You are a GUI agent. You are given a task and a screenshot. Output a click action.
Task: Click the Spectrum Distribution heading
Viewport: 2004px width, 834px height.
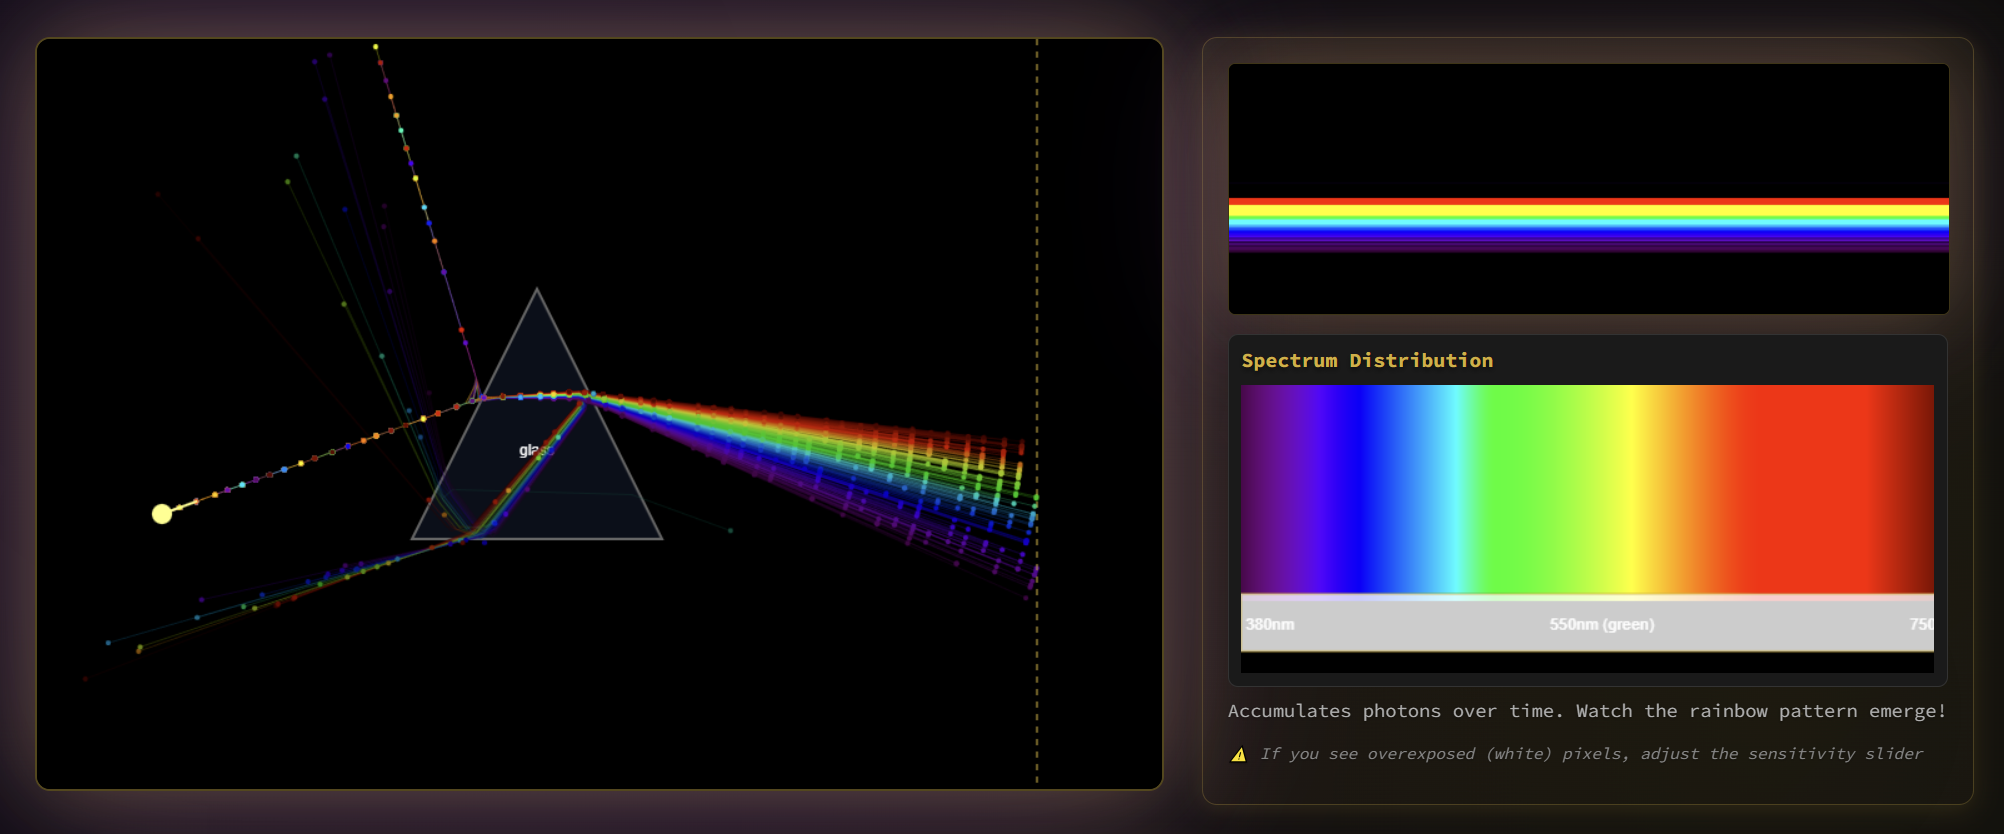(1367, 360)
